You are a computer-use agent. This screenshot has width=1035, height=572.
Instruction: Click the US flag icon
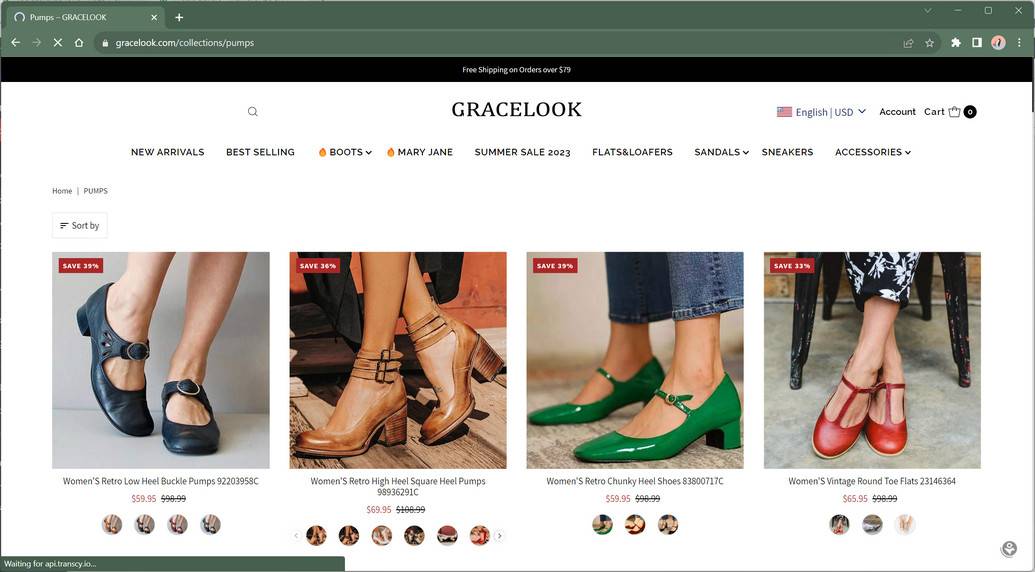tap(784, 112)
